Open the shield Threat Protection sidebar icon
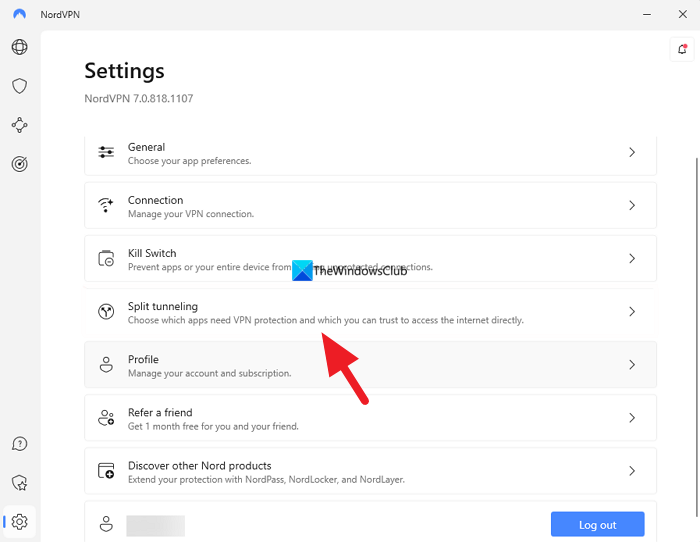Viewport: 700px width, 542px height. [x=19, y=86]
